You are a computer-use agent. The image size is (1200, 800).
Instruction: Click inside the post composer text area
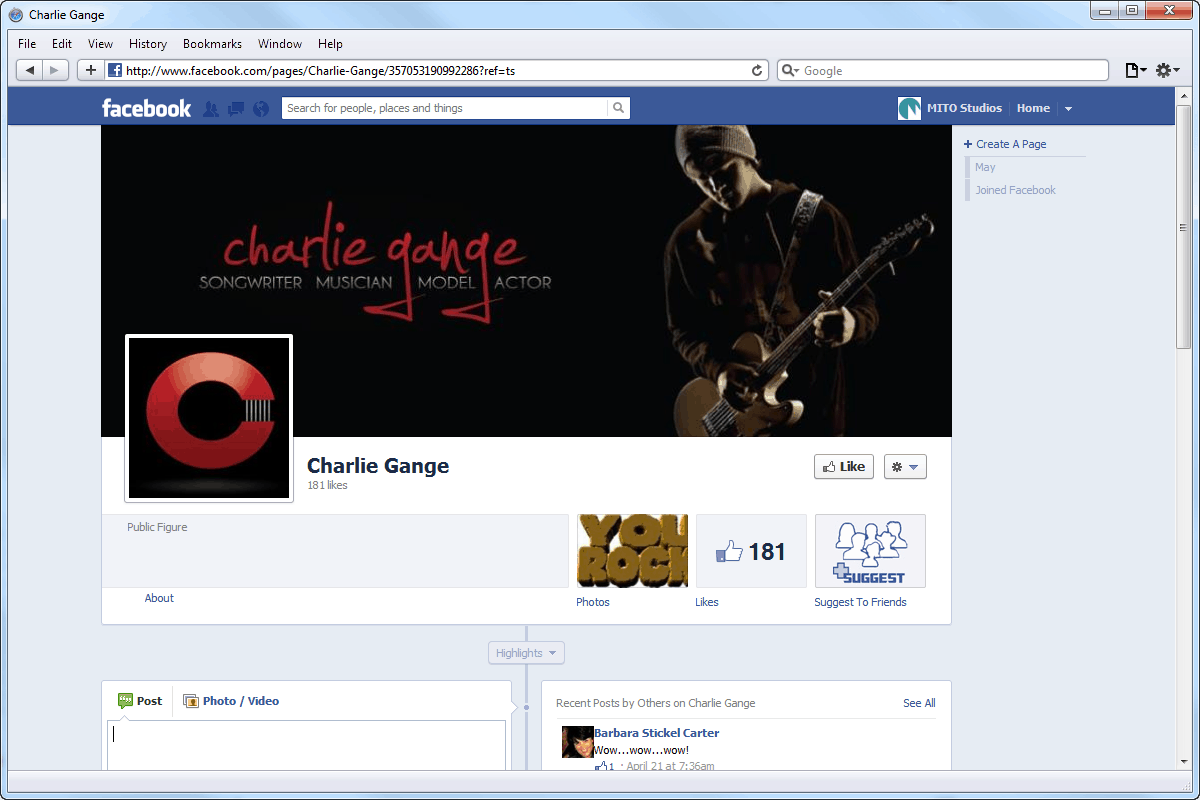[306, 745]
